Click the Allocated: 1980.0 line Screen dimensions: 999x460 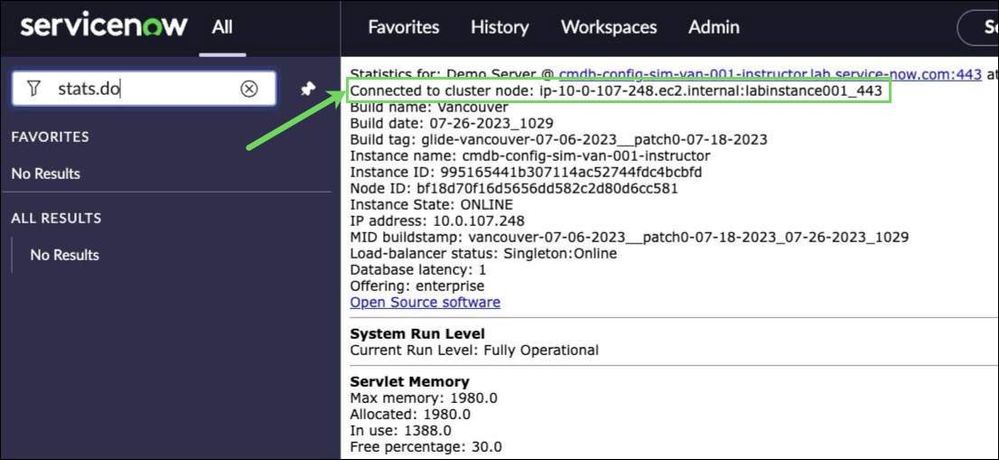pos(410,414)
